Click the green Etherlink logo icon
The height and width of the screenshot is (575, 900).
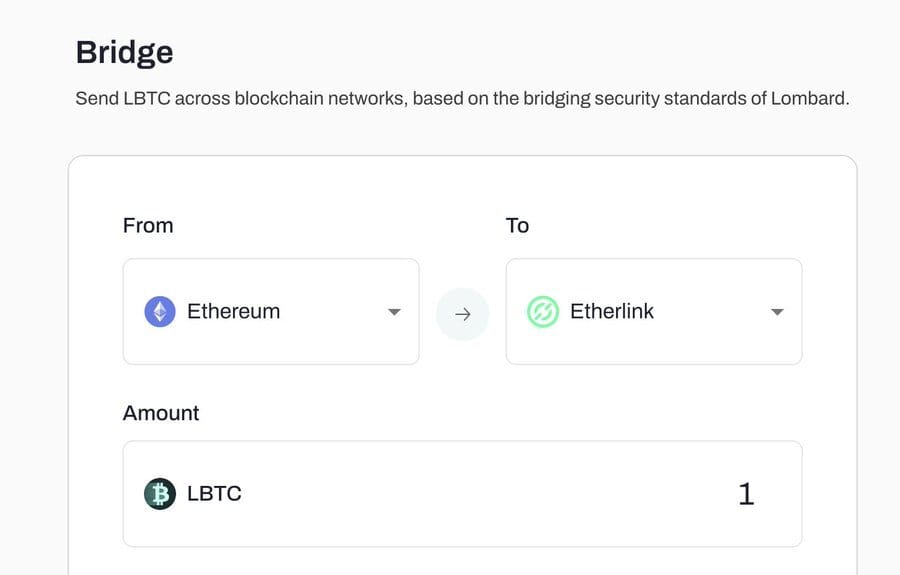point(542,312)
